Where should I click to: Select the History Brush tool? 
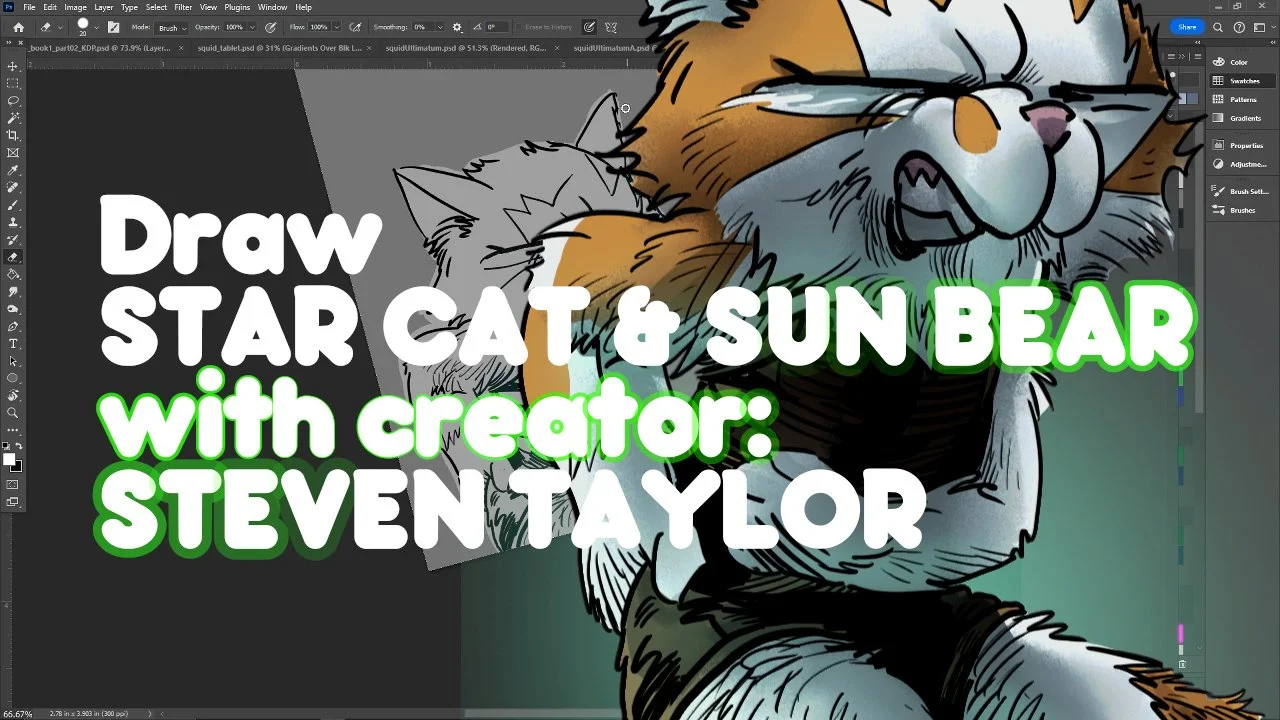(13, 239)
